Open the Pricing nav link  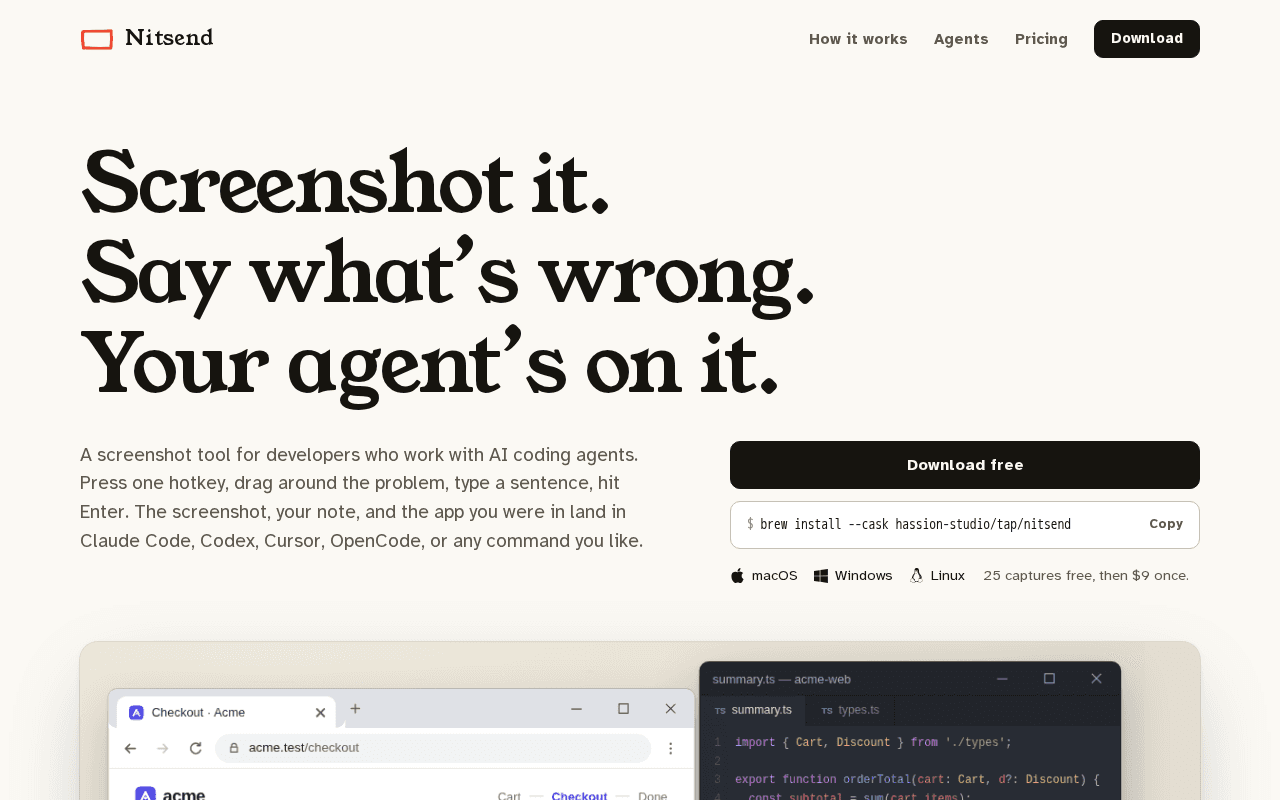pyautogui.click(x=1041, y=39)
